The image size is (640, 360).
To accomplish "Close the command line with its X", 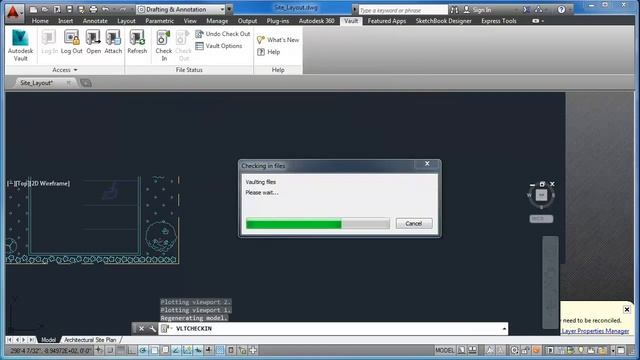I will [141, 329].
